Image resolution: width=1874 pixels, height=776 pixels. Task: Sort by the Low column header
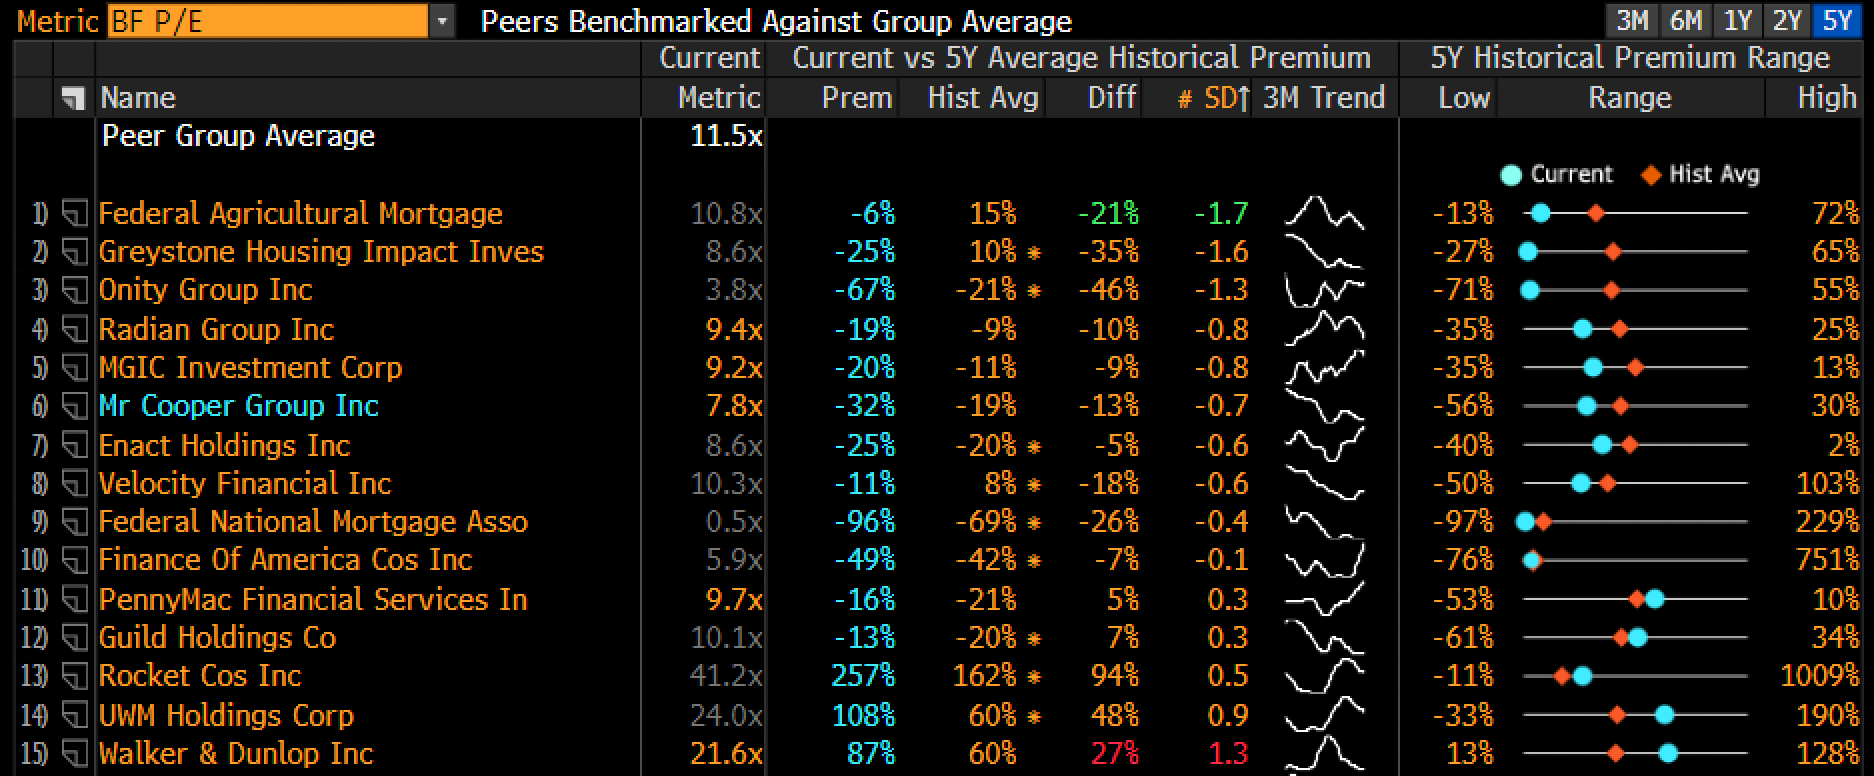[x=1464, y=98]
